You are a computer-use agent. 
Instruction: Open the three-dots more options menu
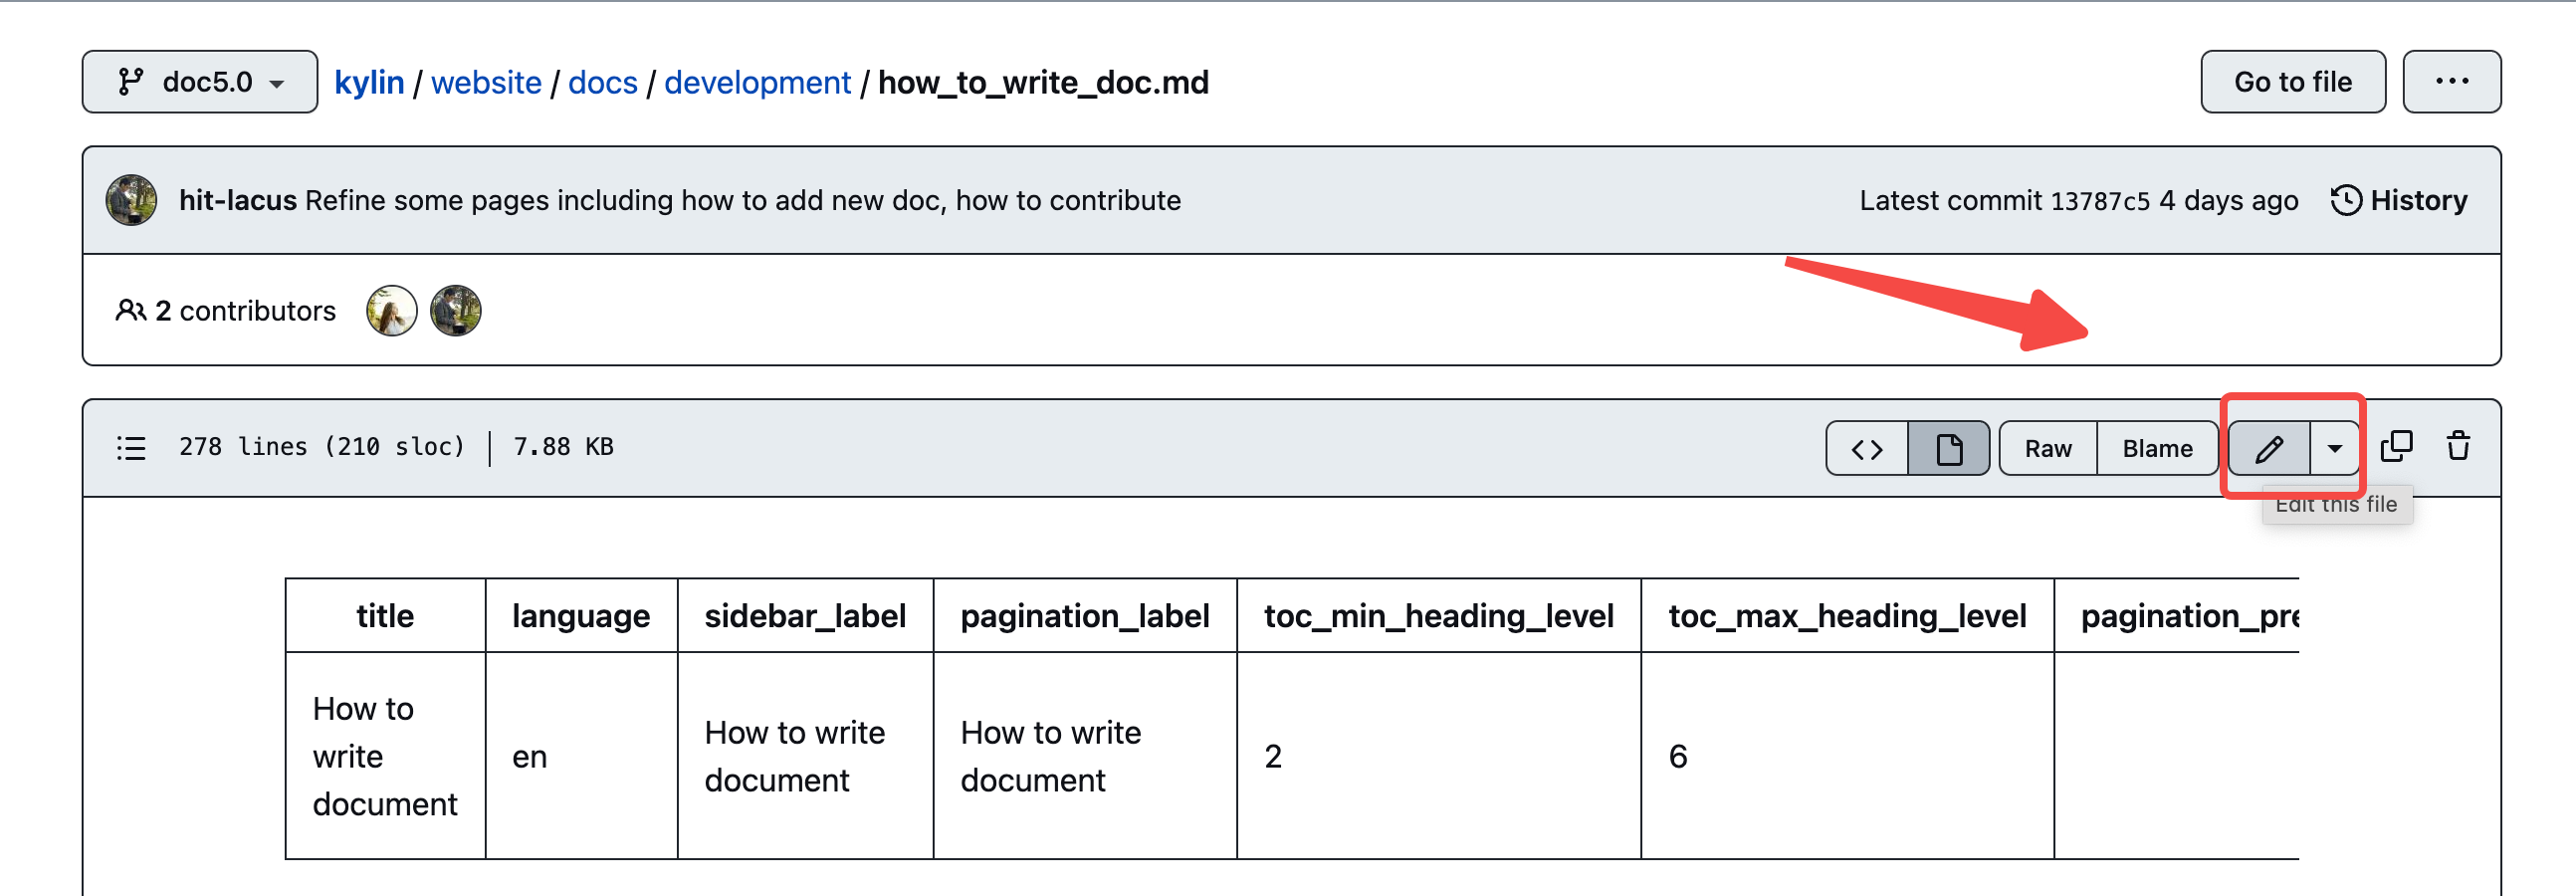[2451, 82]
